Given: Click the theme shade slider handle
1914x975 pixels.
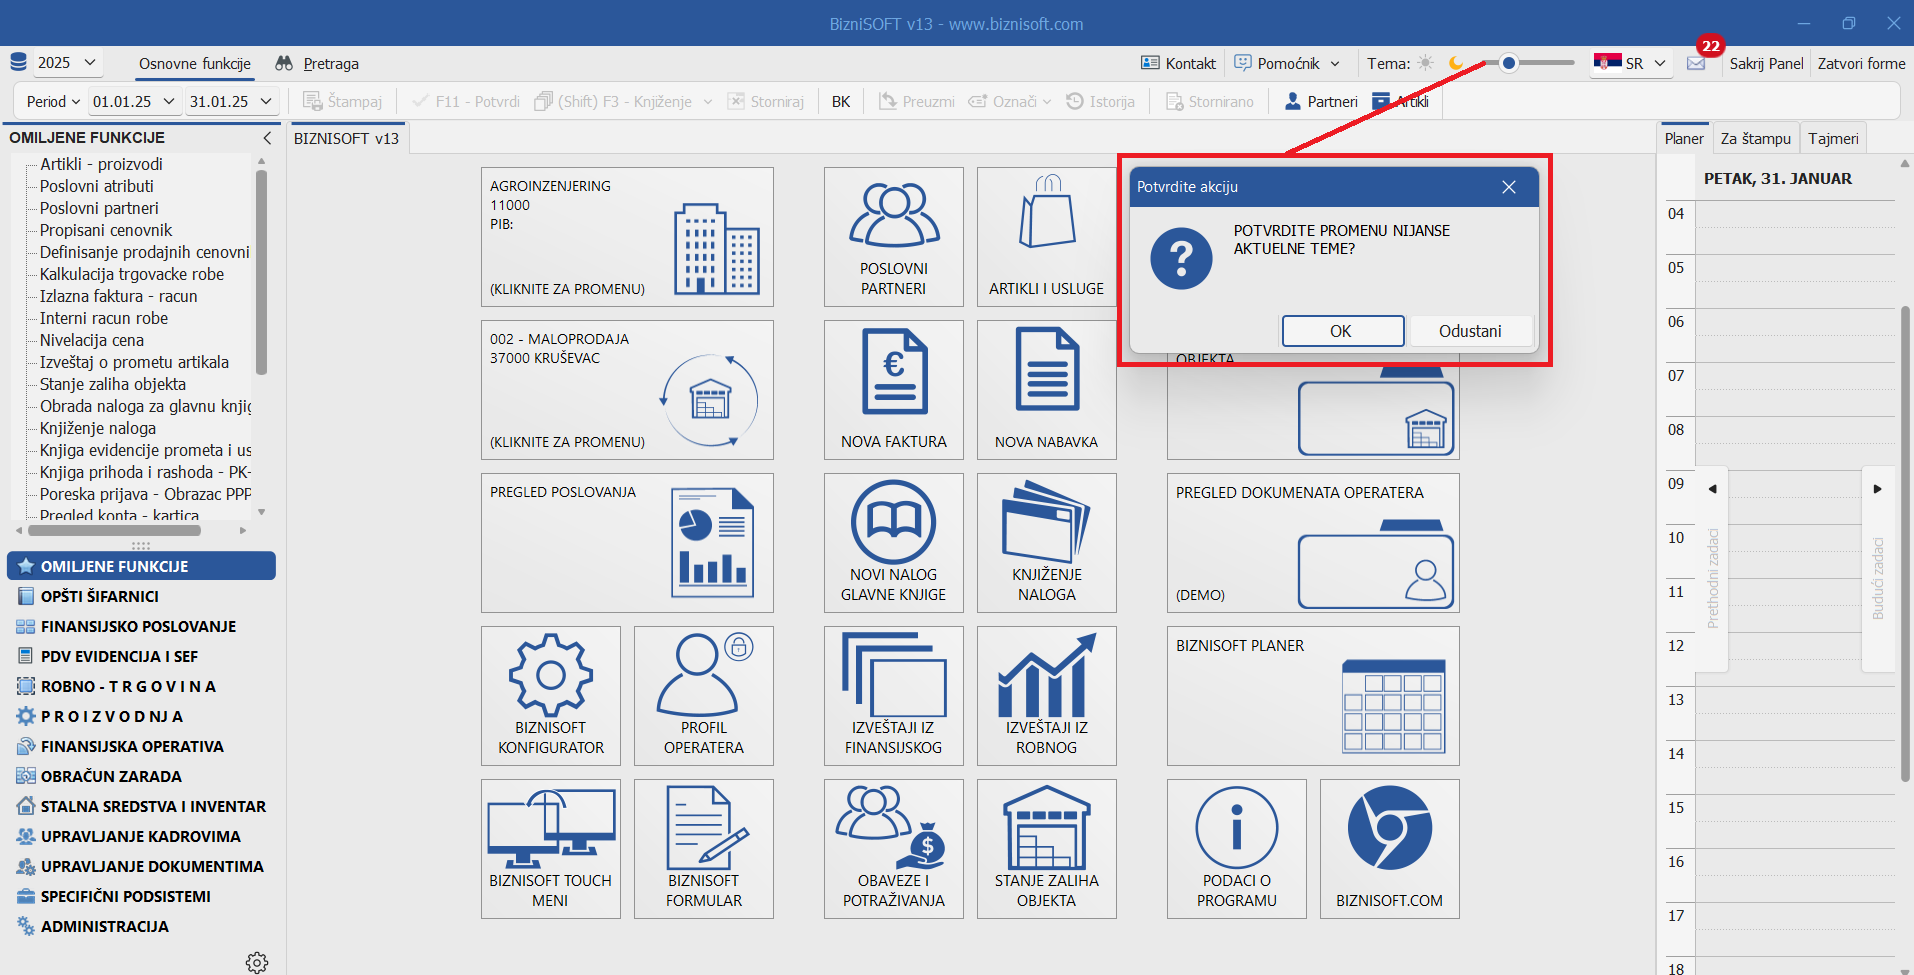Looking at the screenshot, I should pyautogui.click(x=1509, y=63).
